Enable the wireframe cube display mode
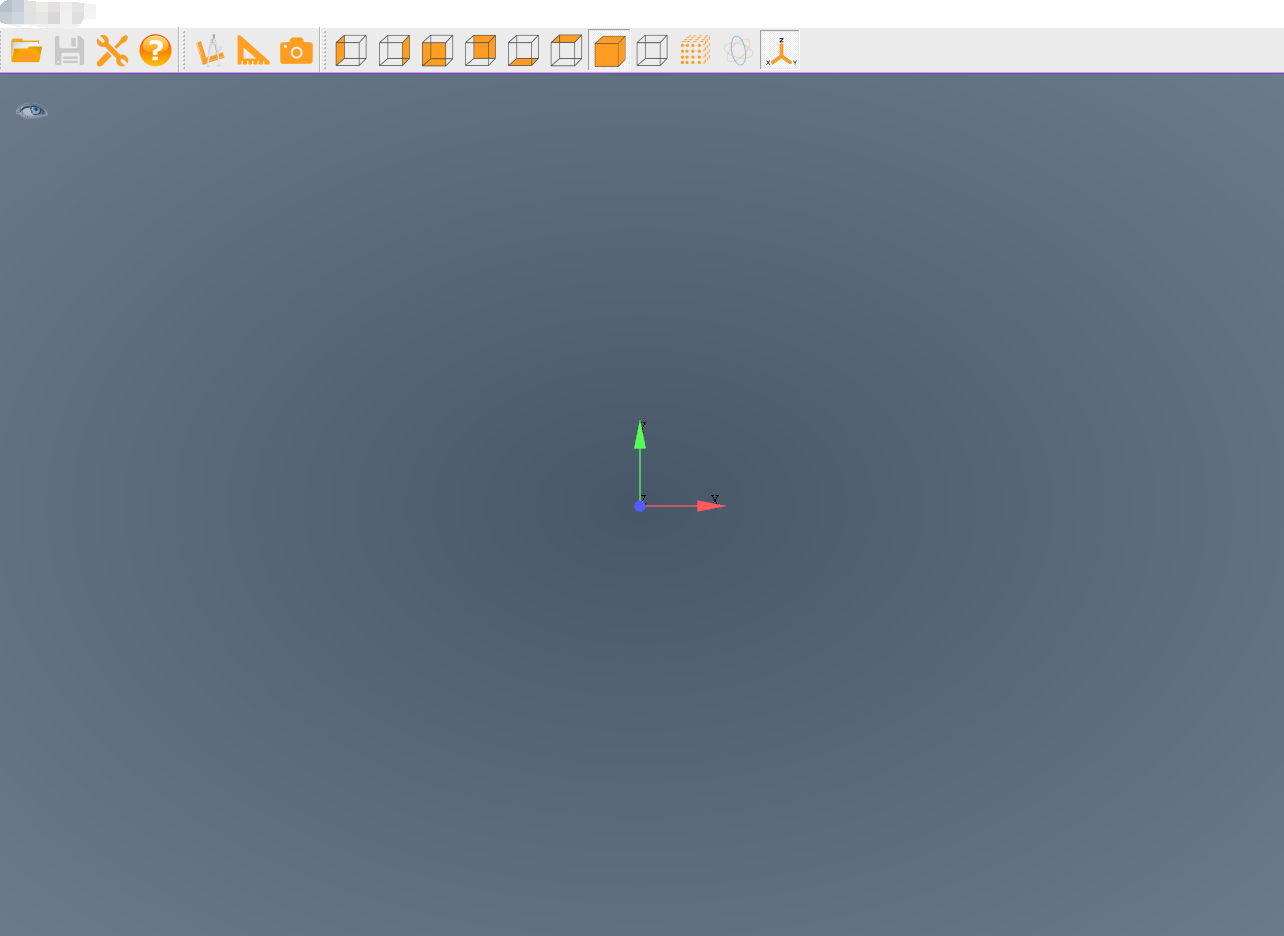Viewport: 1284px width, 936px height. [652, 50]
